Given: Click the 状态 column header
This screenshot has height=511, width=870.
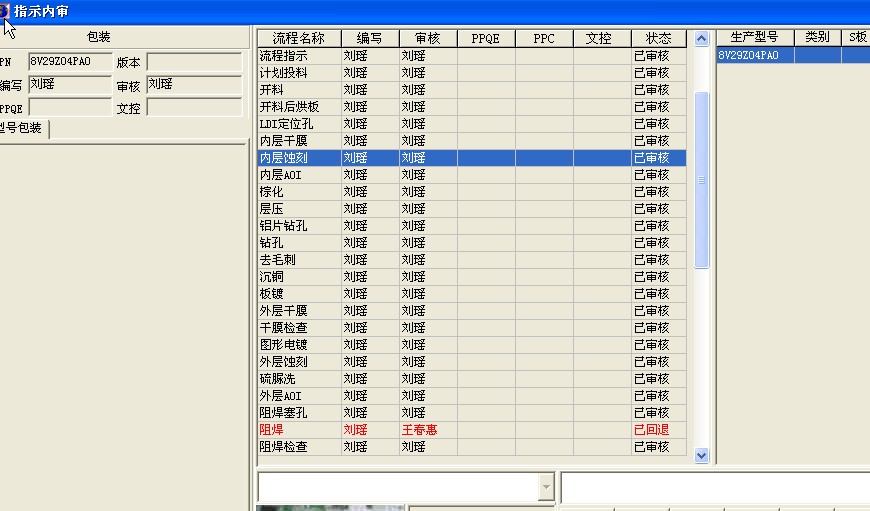Looking at the screenshot, I should [x=659, y=38].
